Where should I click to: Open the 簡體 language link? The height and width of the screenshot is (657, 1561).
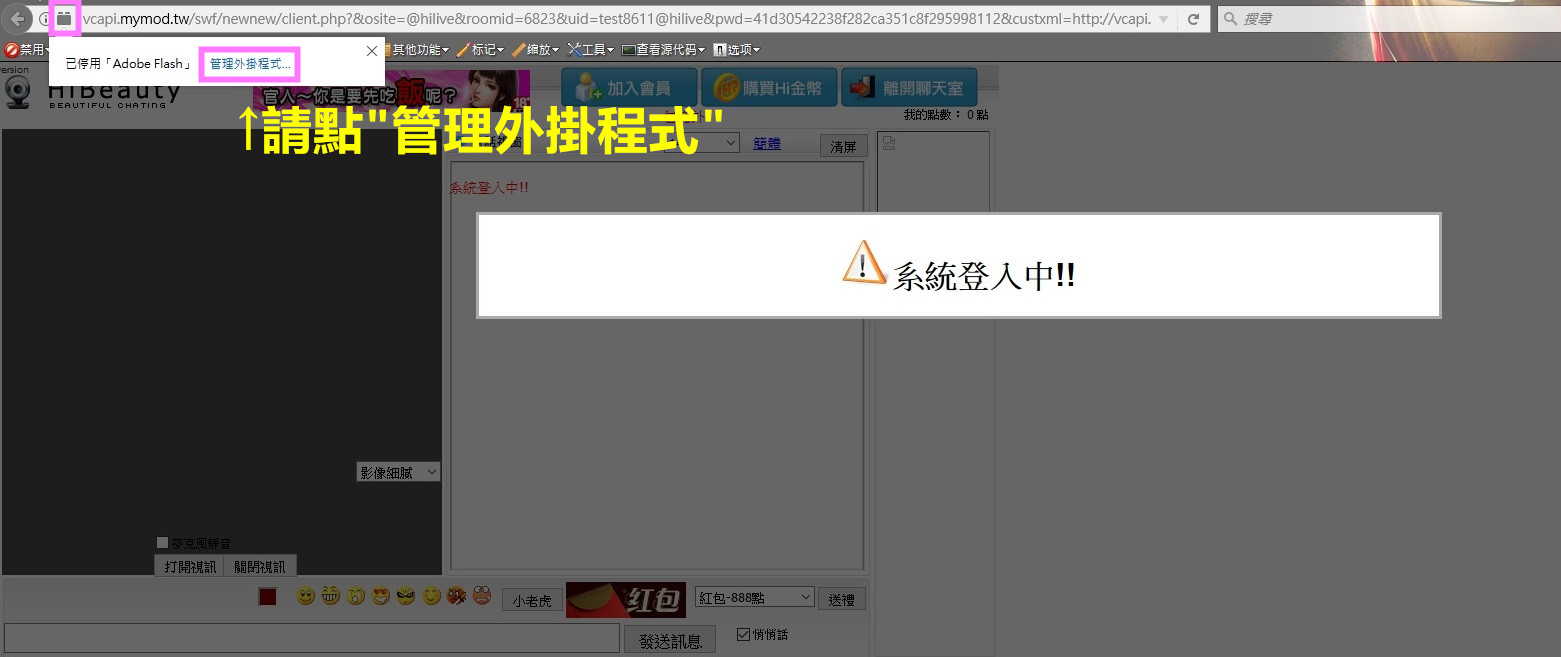(767, 144)
